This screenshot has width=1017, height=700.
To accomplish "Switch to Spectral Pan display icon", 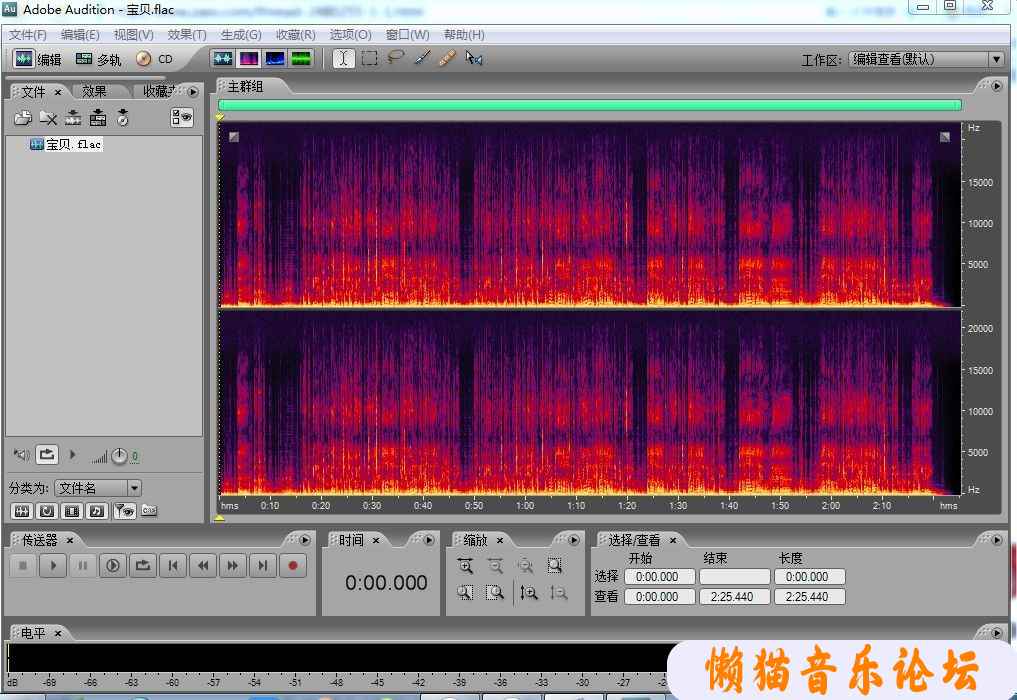I will pos(275,59).
